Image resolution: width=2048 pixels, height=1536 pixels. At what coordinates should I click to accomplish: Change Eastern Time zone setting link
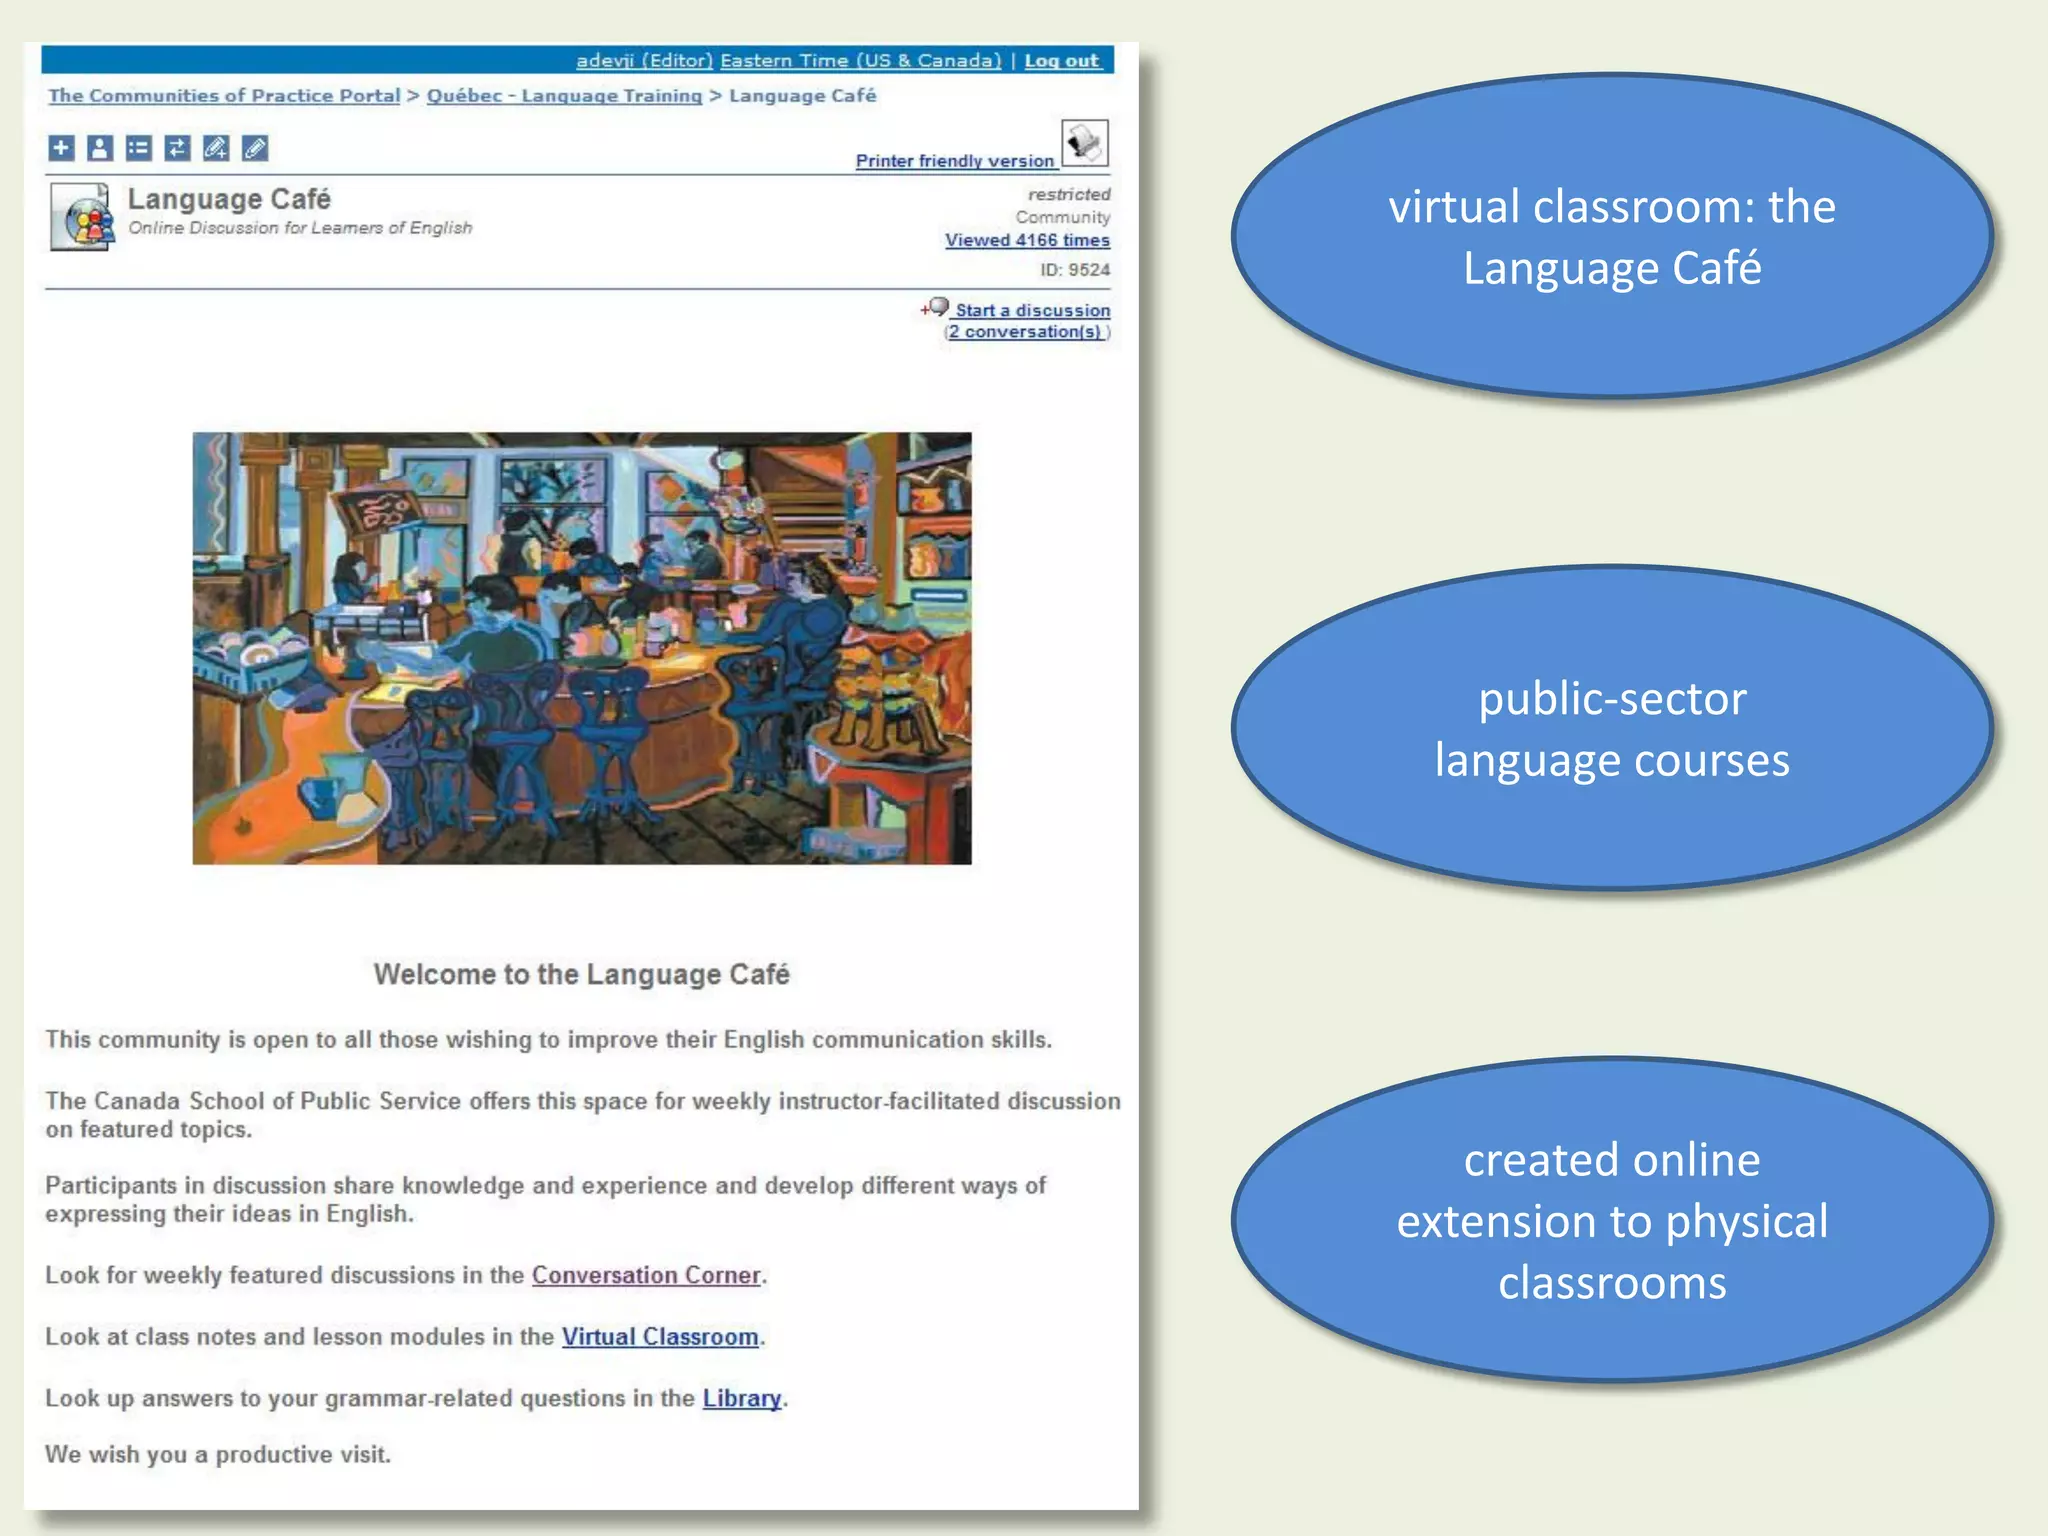coord(860,61)
